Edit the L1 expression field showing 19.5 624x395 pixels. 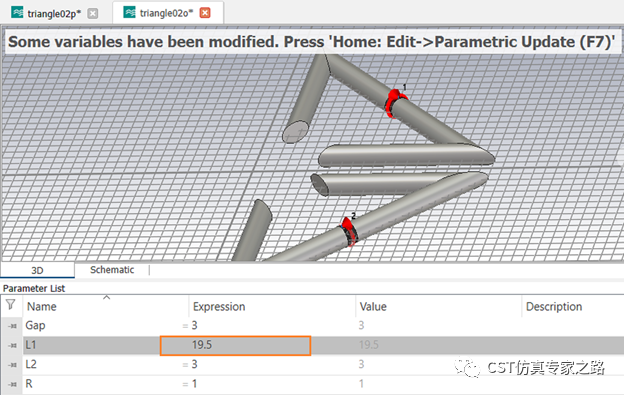click(x=235, y=345)
